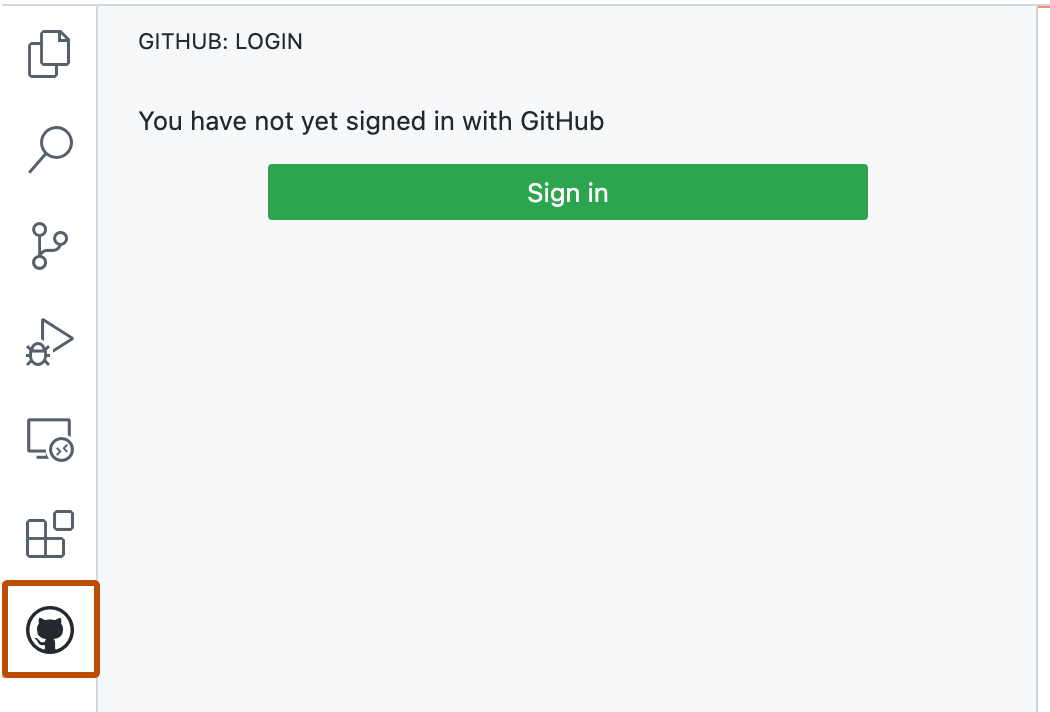1050x712 pixels.
Task: Click the Sign in button
Action: coord(567,192)
